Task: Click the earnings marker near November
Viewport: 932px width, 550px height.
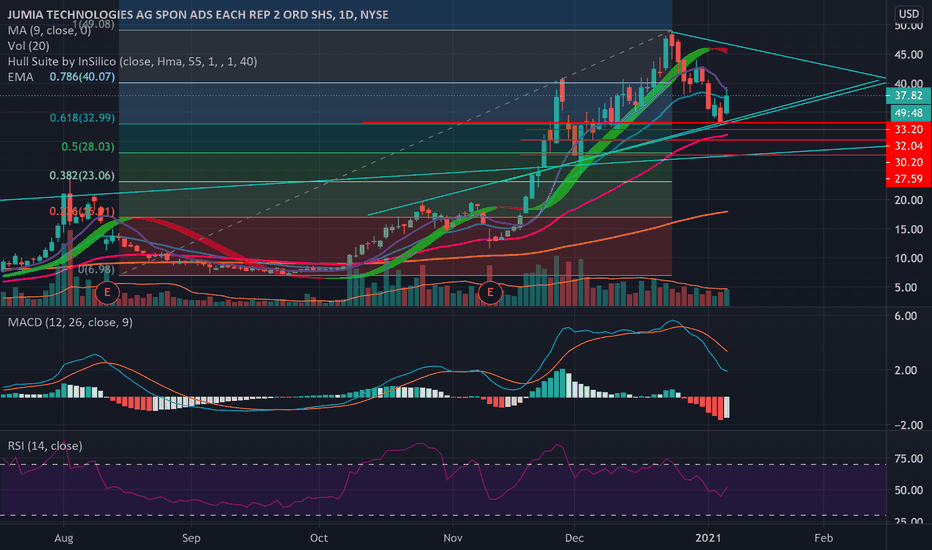Action: pyautogui.click(x=490, y=293)
